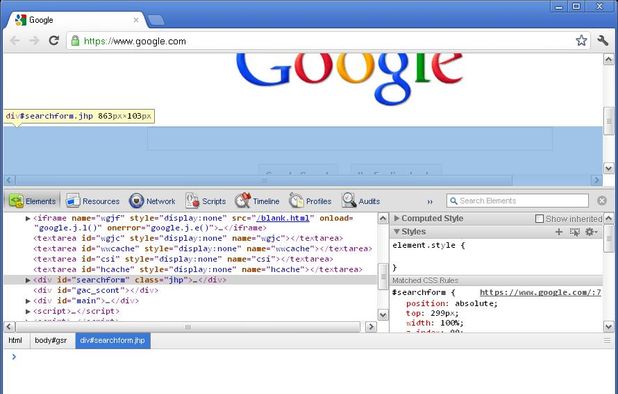Go forward with the browser forward arrow

point(34,41)
